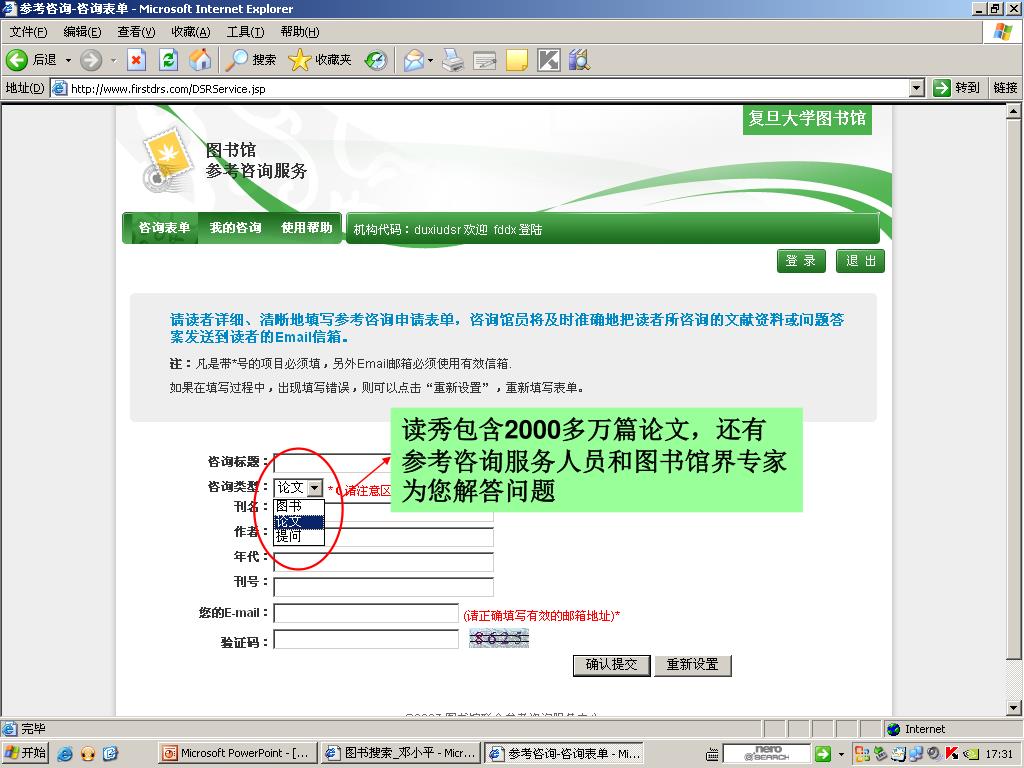Choose 图书 in the dropdown list
This screenshot has height=768, width=1024.
pos(298,506)
